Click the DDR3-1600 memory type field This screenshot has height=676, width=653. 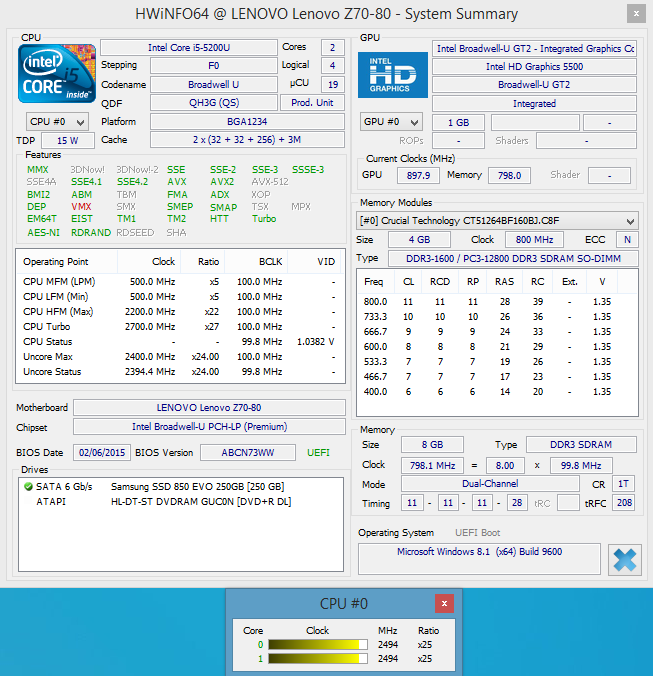tap(513, 258)
